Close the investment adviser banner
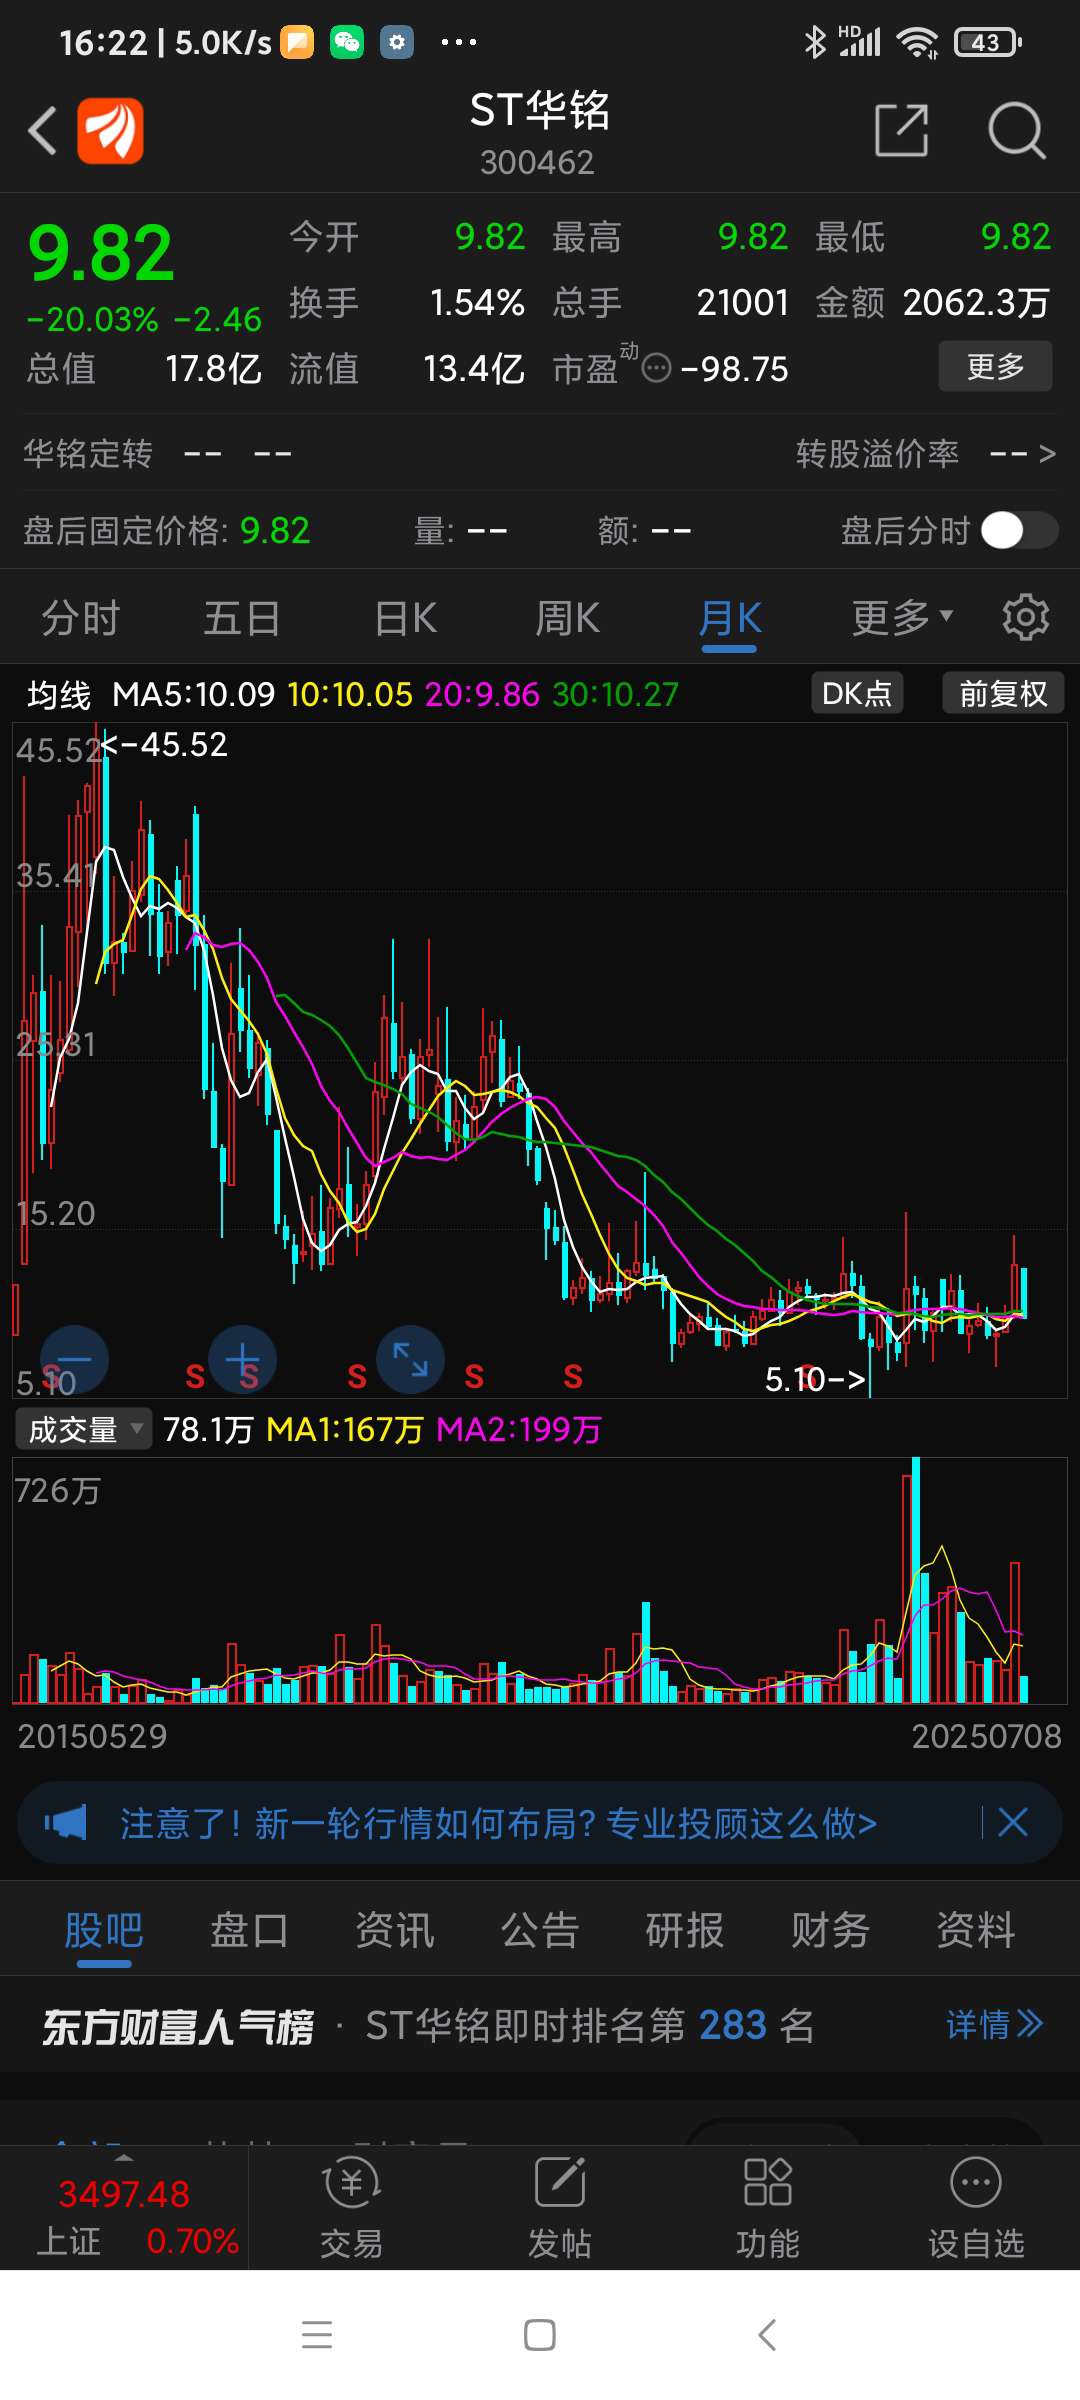 (x=1013, y=1822)
